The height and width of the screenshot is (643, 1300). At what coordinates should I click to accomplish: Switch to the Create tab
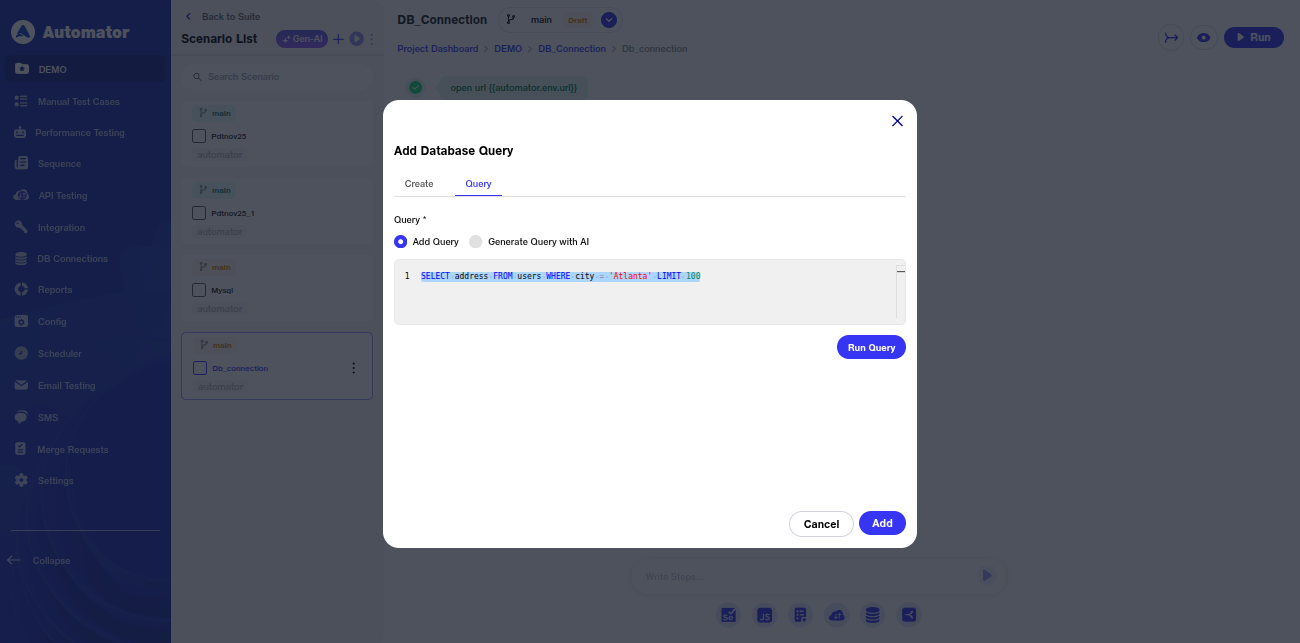click(x=419, y=184)
